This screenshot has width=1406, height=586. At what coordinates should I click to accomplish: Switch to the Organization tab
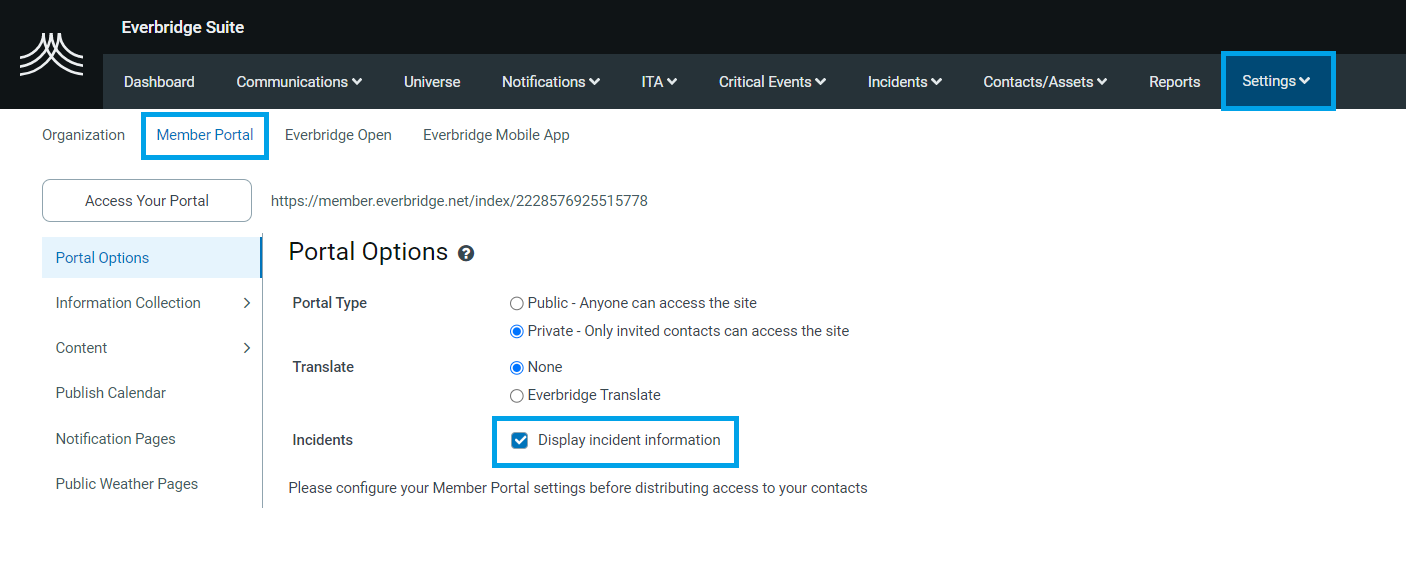click(x=83, y=135)
